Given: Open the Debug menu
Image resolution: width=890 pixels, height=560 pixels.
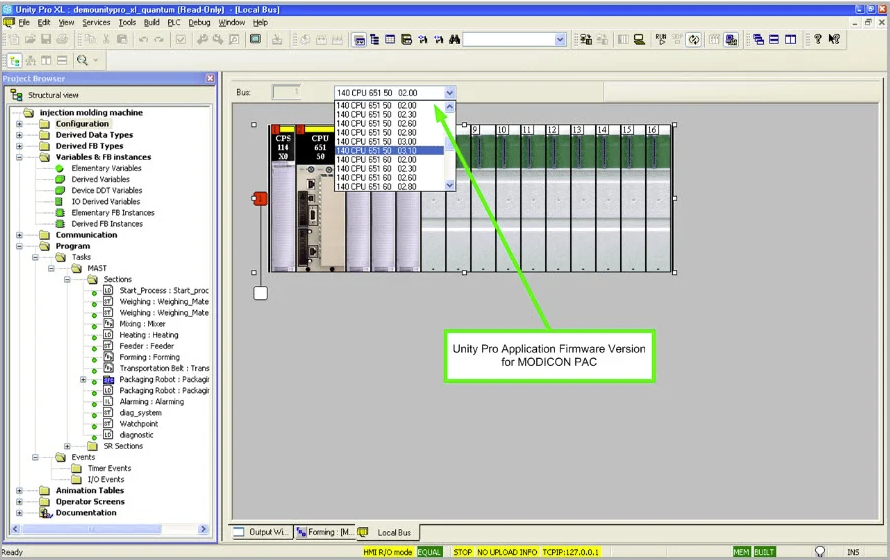Looking at the screenshot, I should coord(199,22).
